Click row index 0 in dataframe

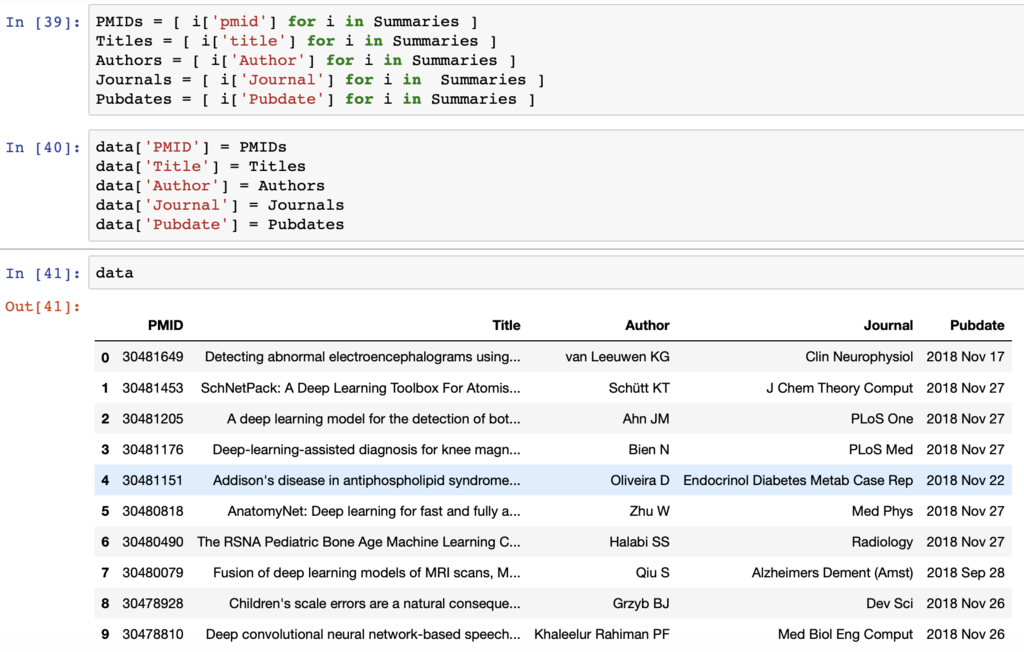105,357
